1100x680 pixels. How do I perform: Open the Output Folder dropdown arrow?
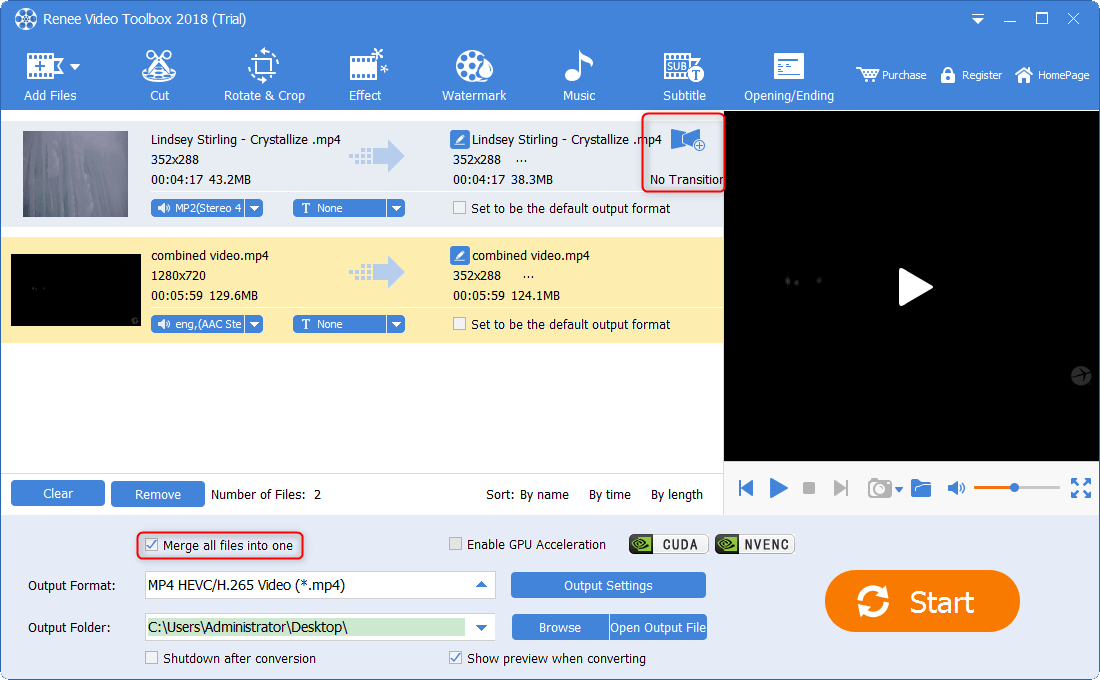[482, 628]
